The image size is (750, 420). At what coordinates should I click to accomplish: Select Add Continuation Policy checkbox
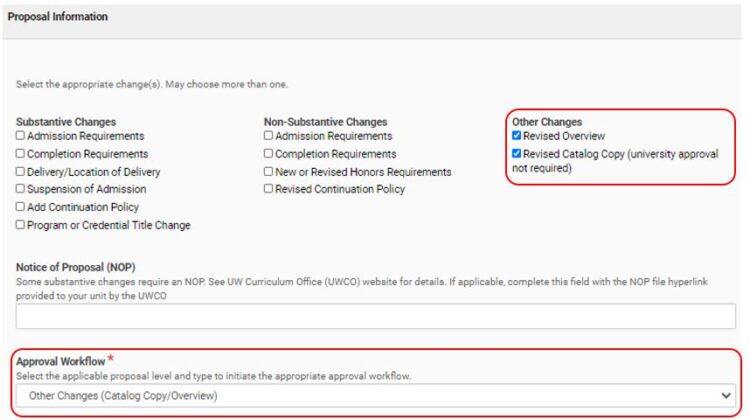(x=20, y=207)
